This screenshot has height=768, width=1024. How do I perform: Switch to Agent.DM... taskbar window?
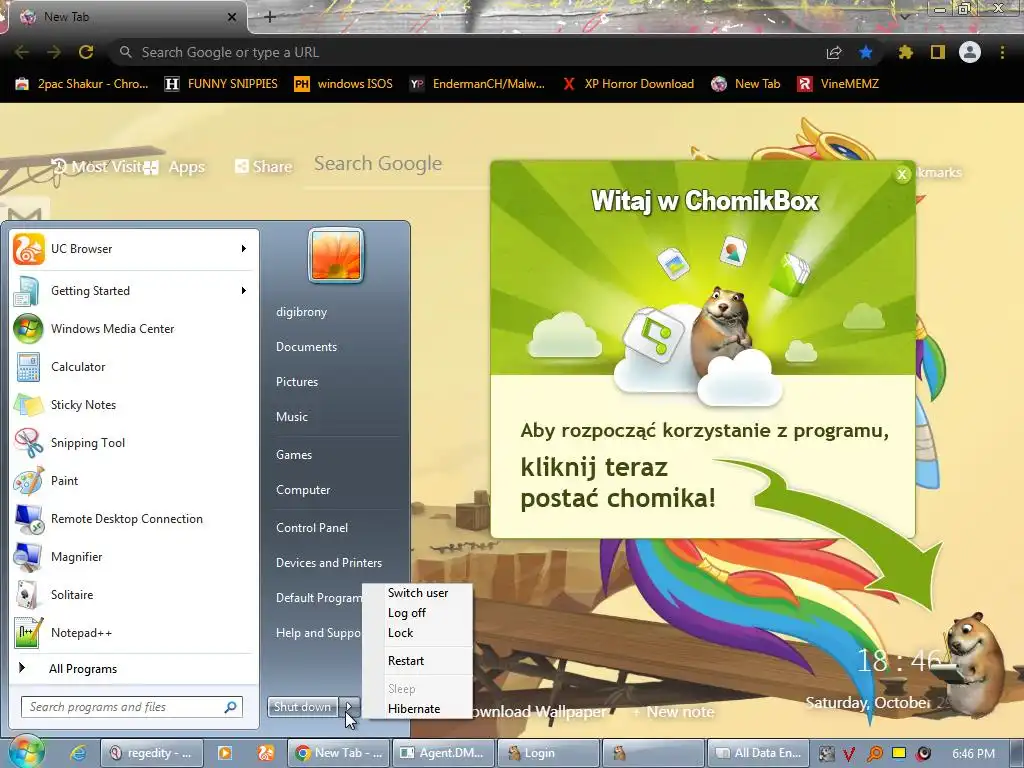[x=442, y=753]
